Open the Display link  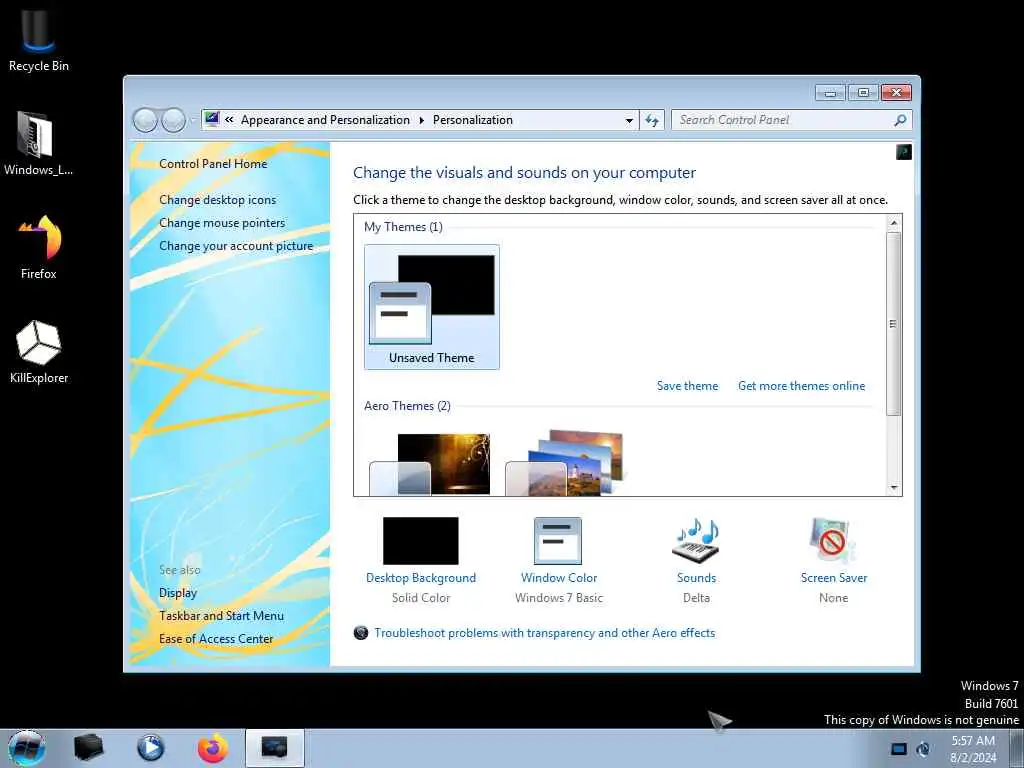coord(178,593)
